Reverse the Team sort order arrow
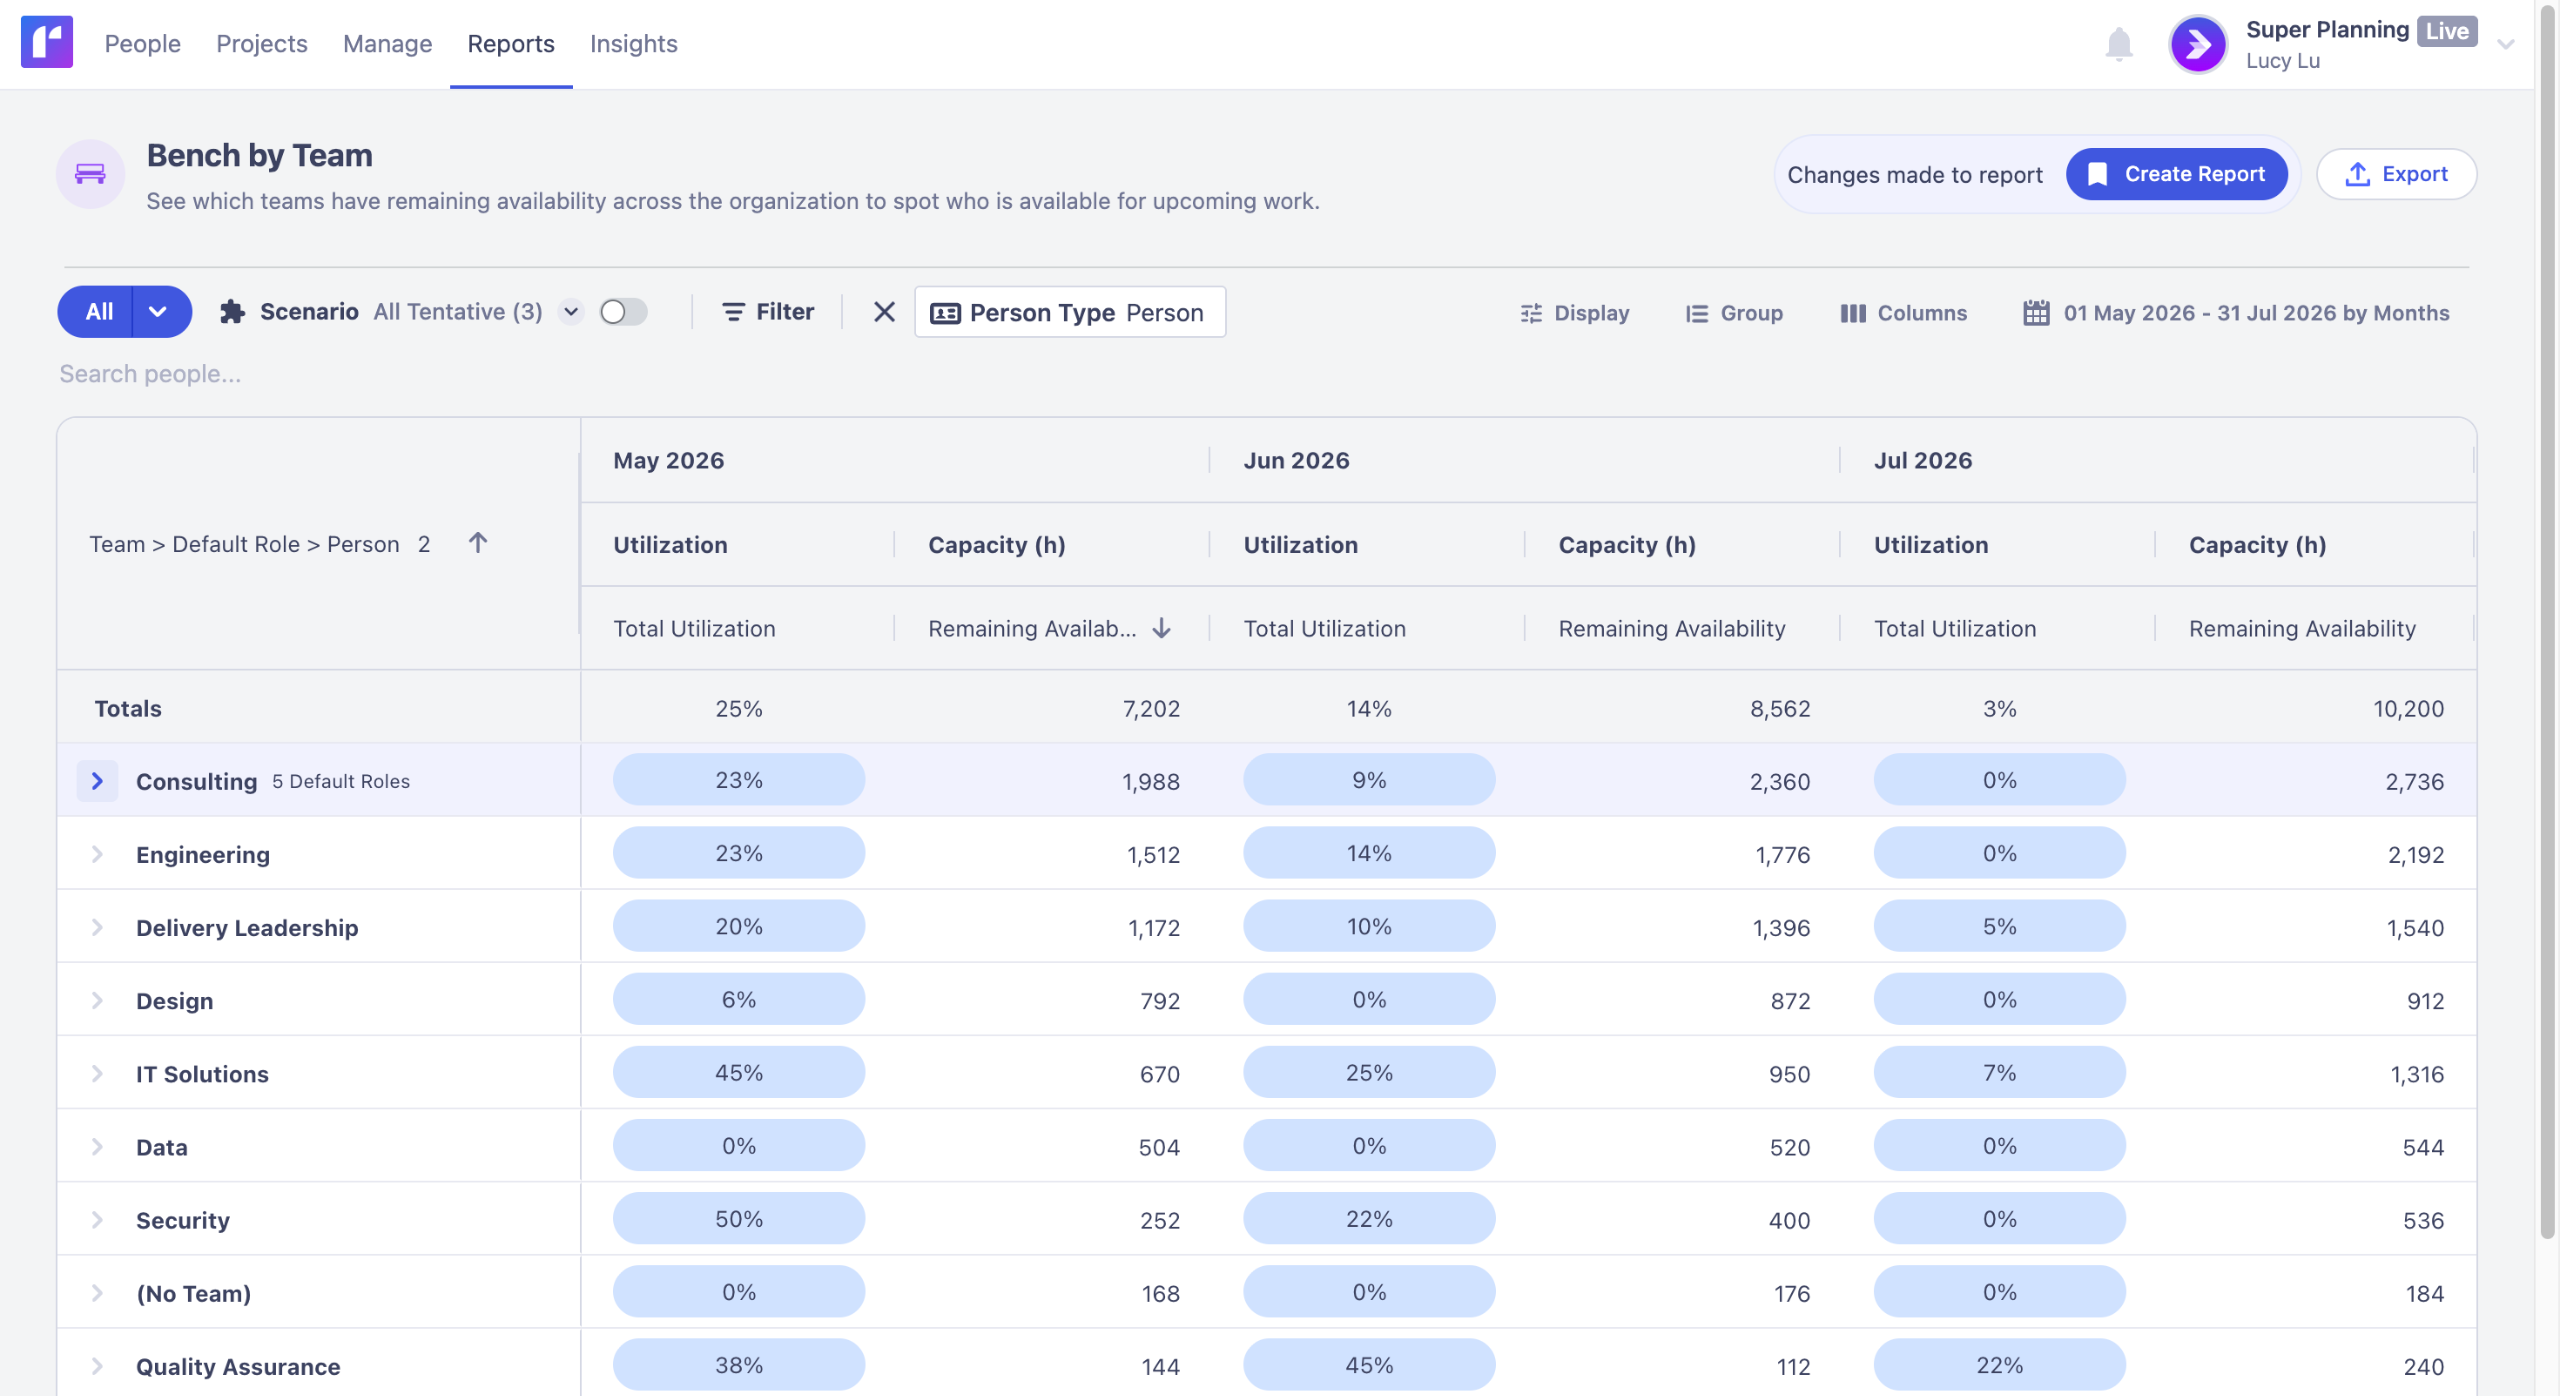Screen dimensions: 2560x1396 [x=478, y=543]
